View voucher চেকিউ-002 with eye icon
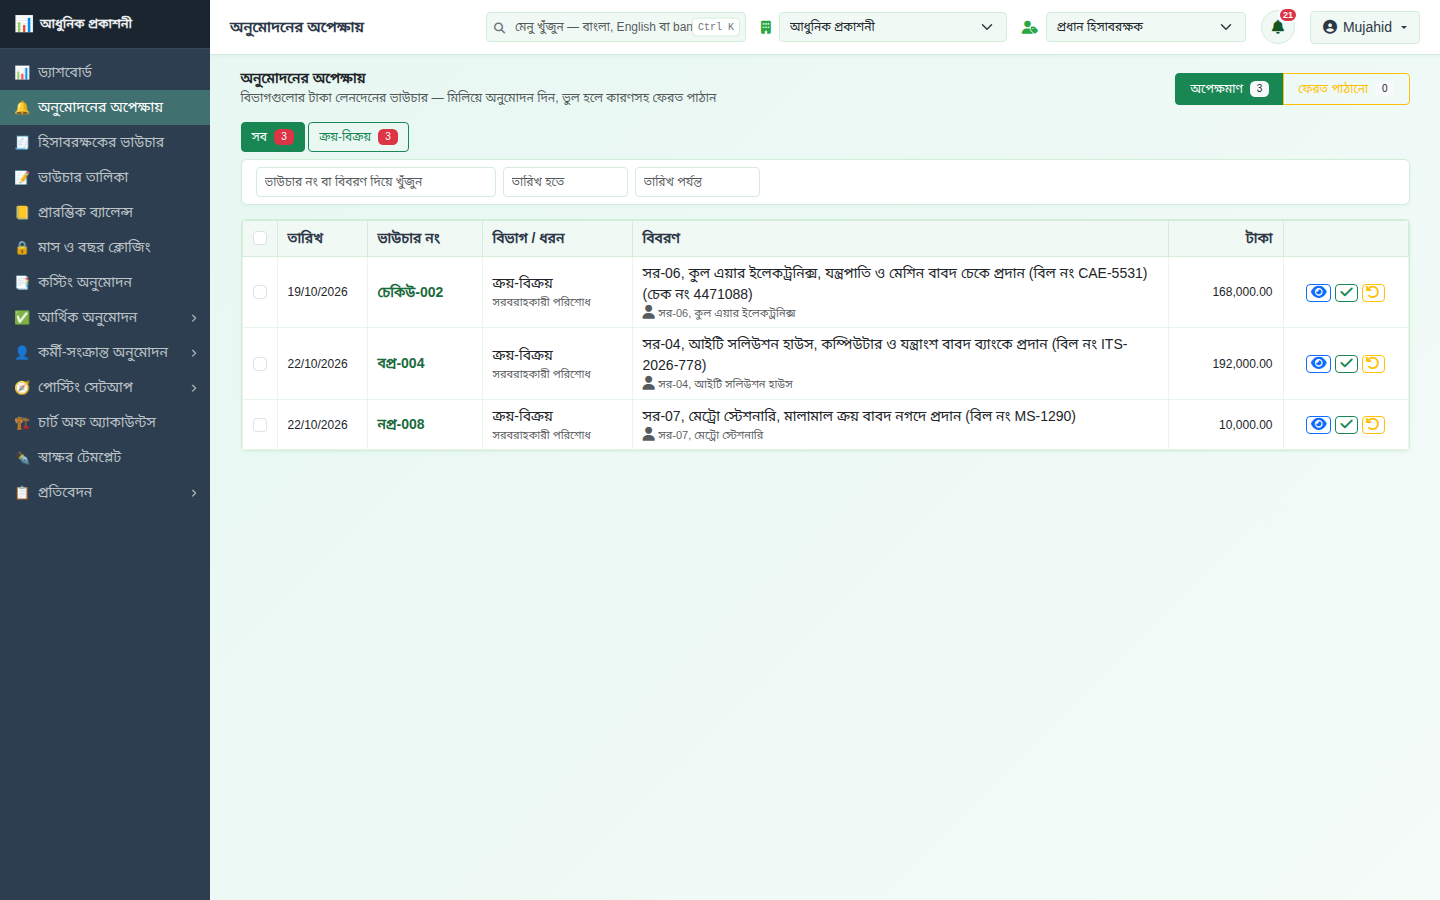 tap(1318, 292)
